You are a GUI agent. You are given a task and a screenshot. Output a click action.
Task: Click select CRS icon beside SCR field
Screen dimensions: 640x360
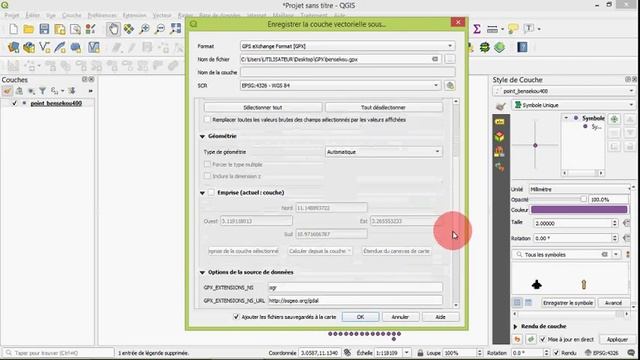[x=450, y=86]
